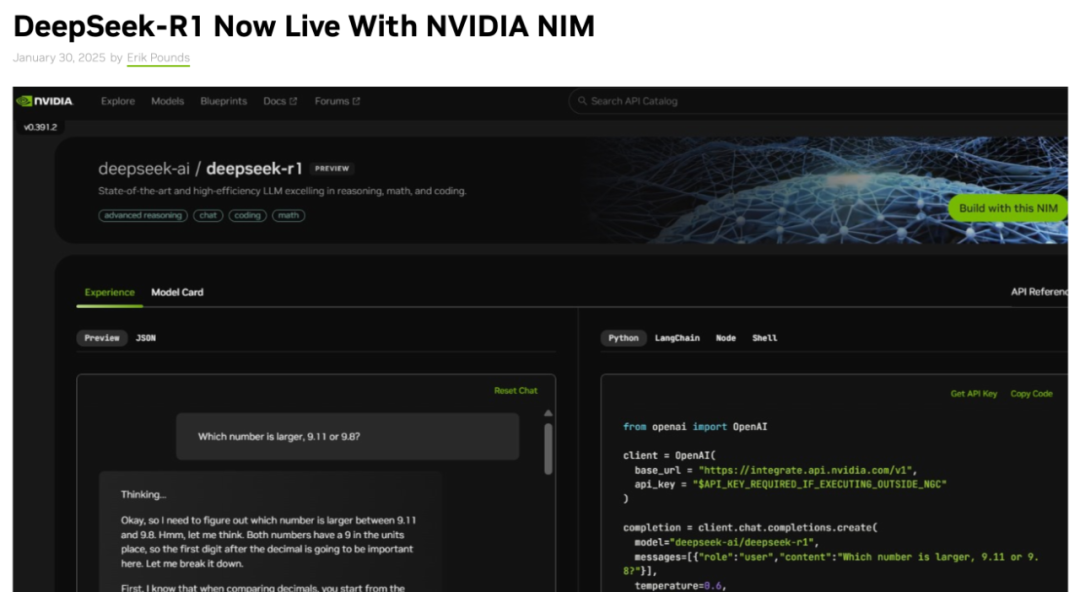This screenshot has height=592, width=1080.
Task: Click the base_url line in code
Action: pos(776,471)
